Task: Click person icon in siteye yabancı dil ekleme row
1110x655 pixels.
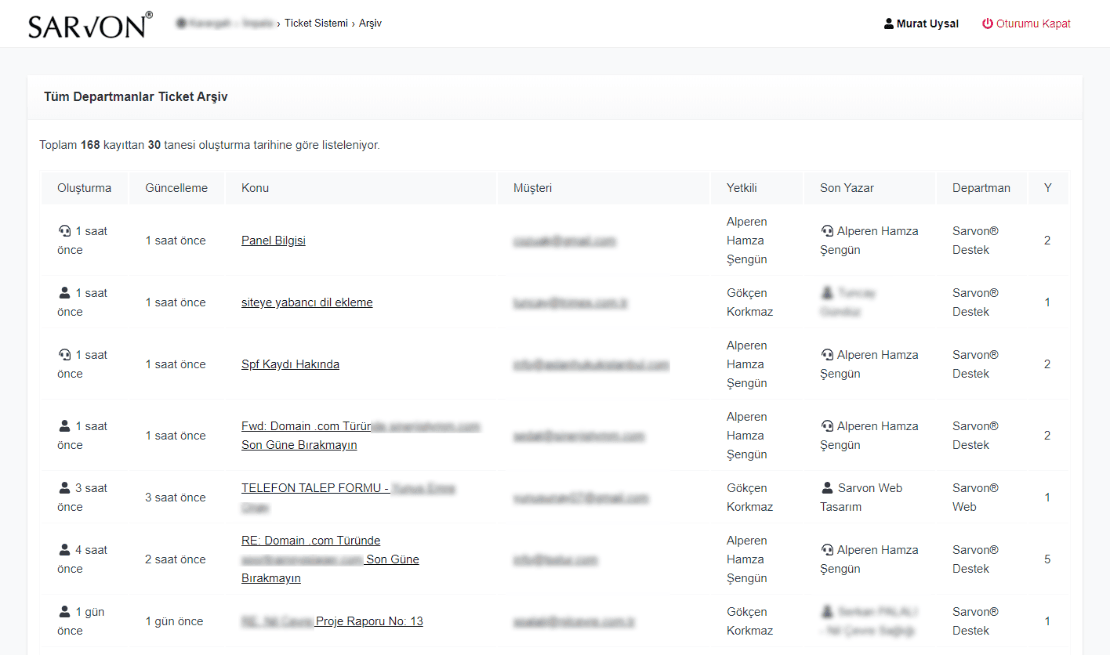Action: coord(65,293)
